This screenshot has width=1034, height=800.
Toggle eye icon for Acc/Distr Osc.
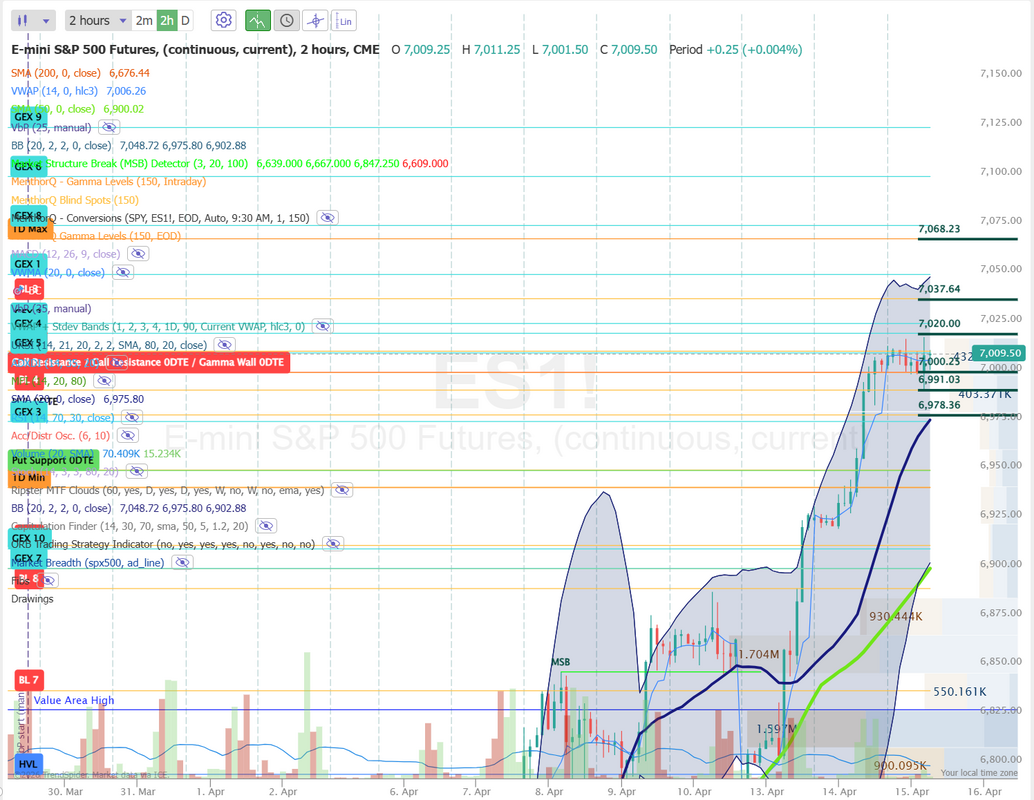tap(127, 436)
